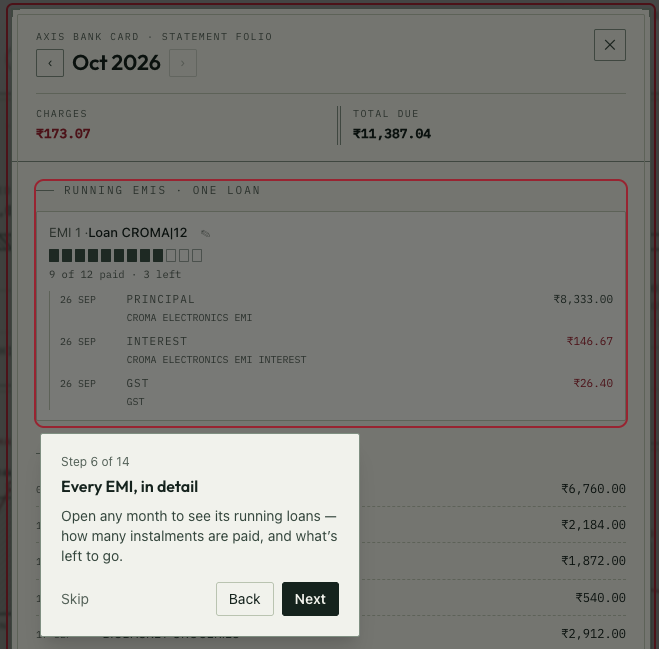Open the transaction row showing ₹540.00

331,597
